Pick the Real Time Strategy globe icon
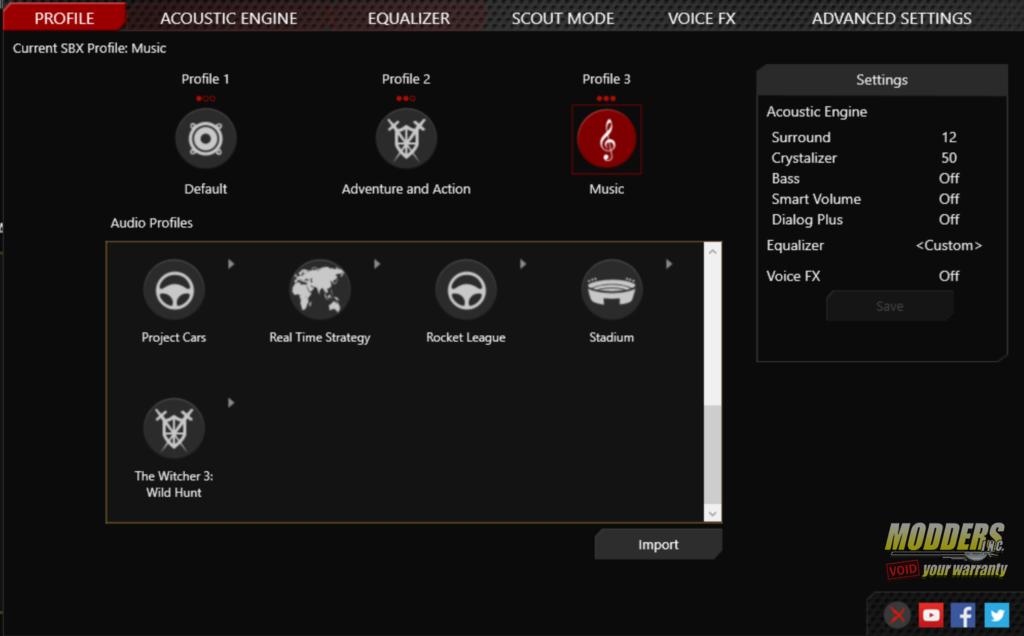Screen dimensions: 1024x636 coord(320,290)
